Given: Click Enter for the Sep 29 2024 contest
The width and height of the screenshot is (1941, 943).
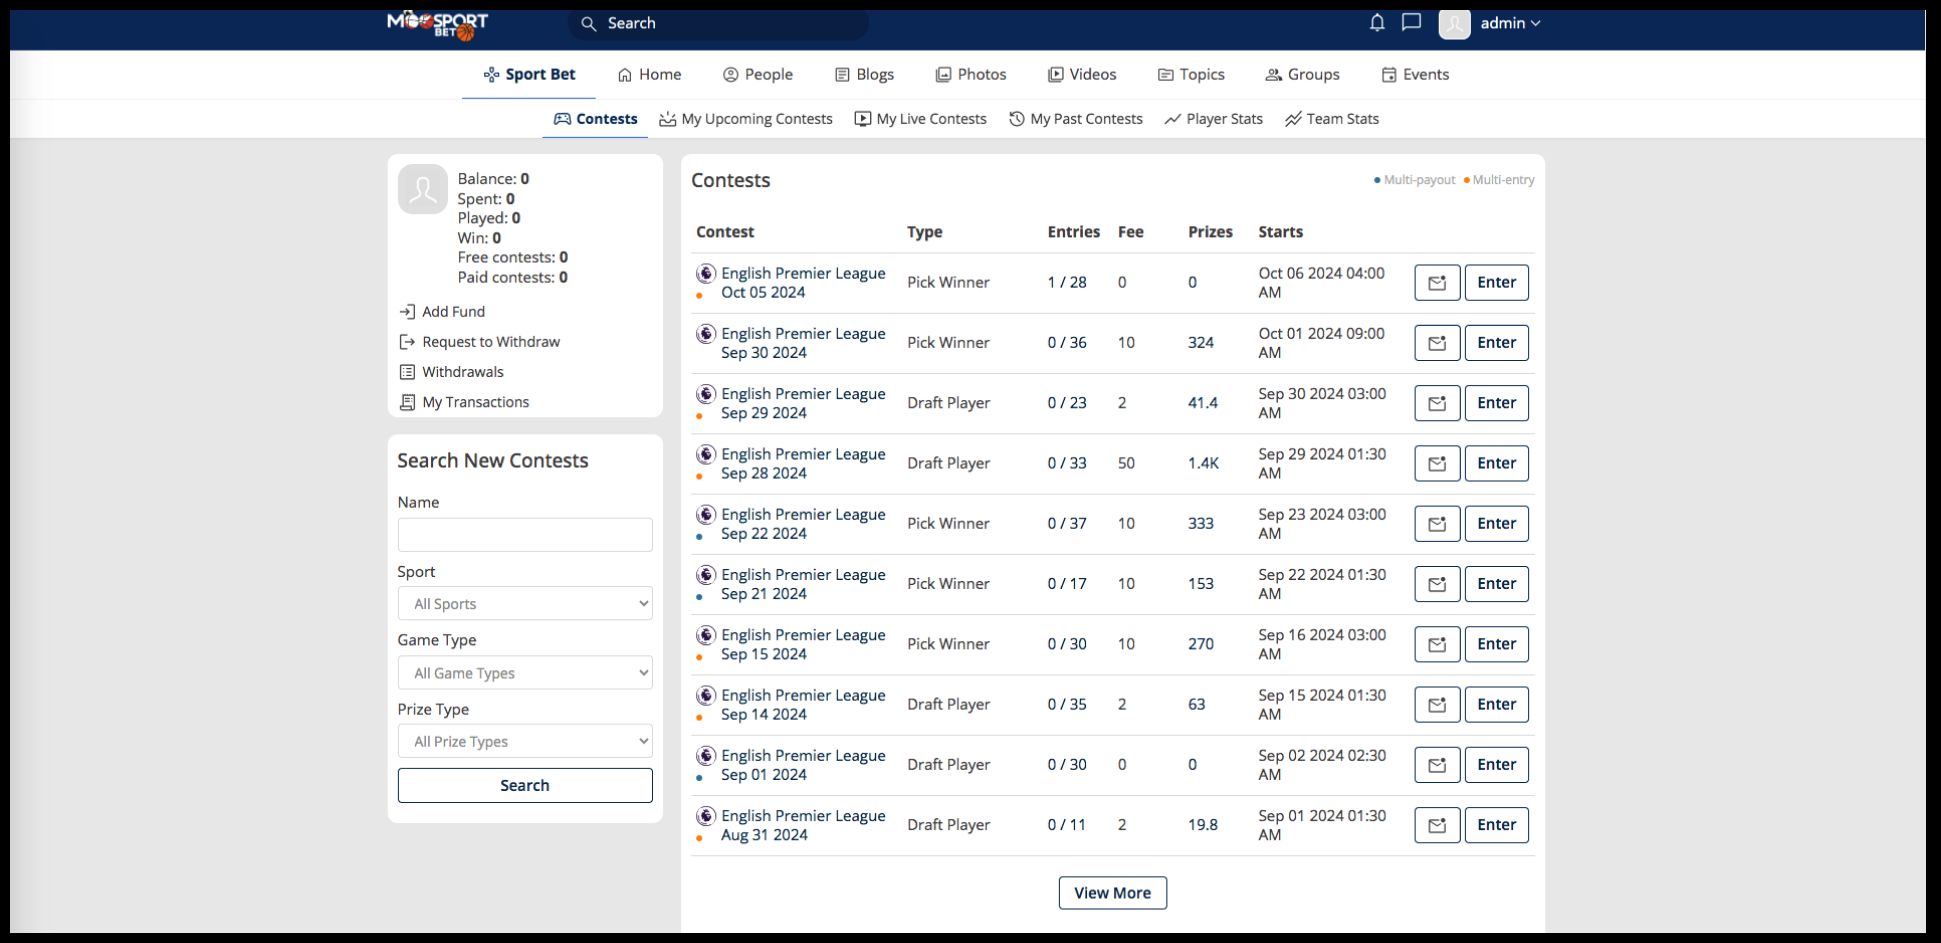Looking at the screenshot, I should (1497, 403).
